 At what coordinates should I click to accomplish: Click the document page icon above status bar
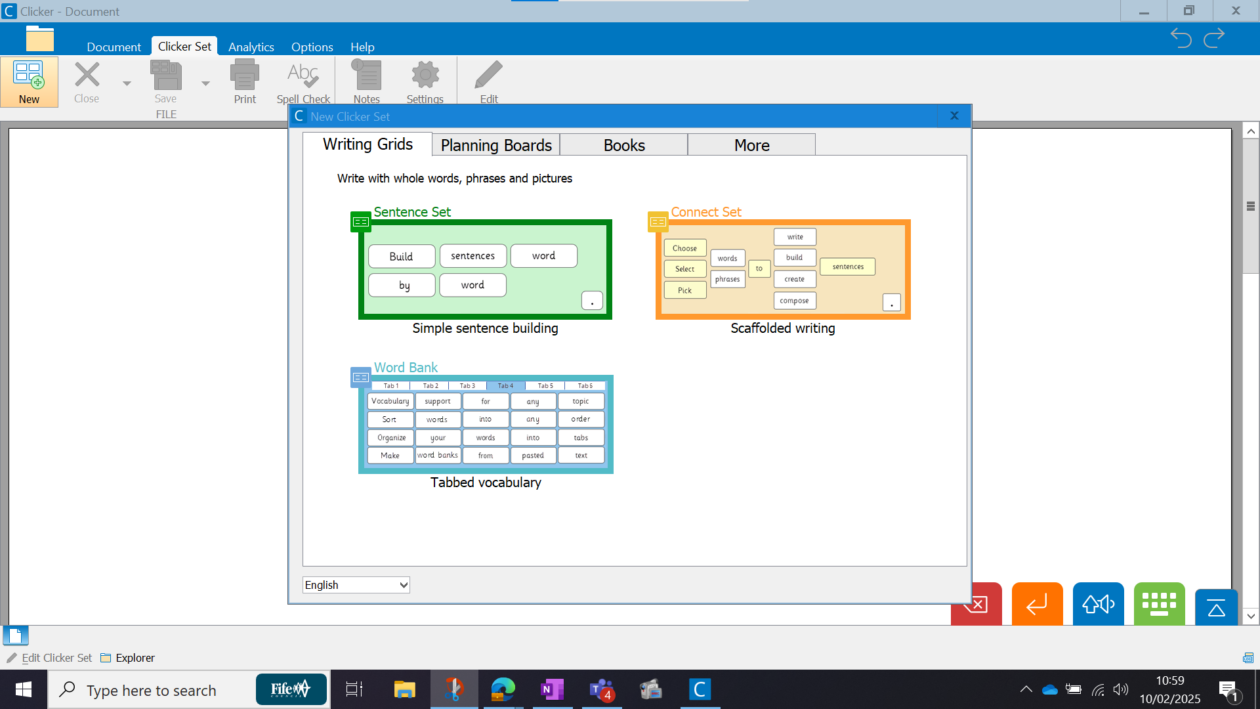[x=16, y=635]
